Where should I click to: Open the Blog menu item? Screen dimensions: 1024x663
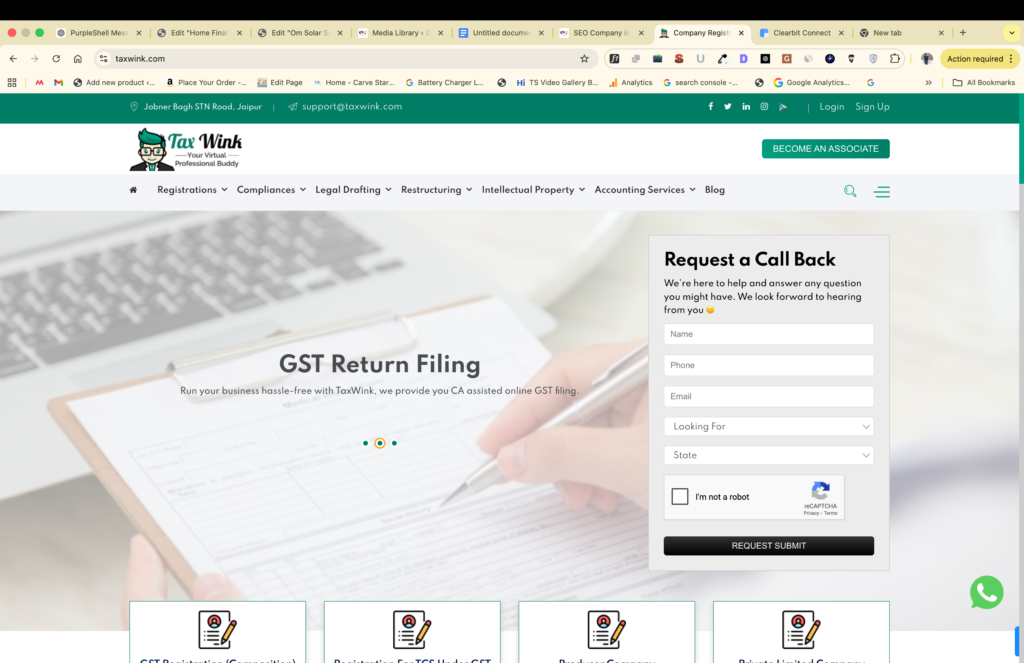(x=714, y=190)
